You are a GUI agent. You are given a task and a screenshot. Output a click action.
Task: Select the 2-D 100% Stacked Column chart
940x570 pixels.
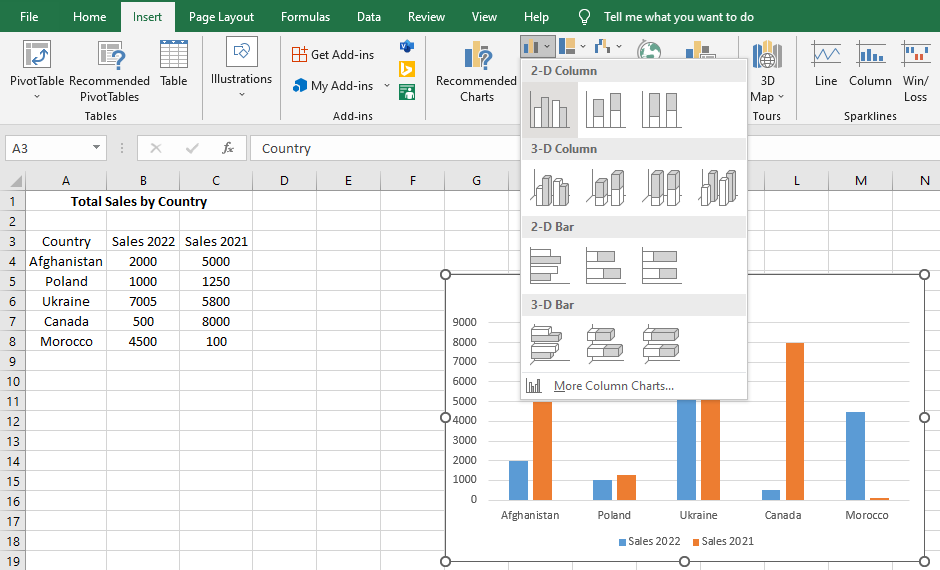[x=661, y=110]
